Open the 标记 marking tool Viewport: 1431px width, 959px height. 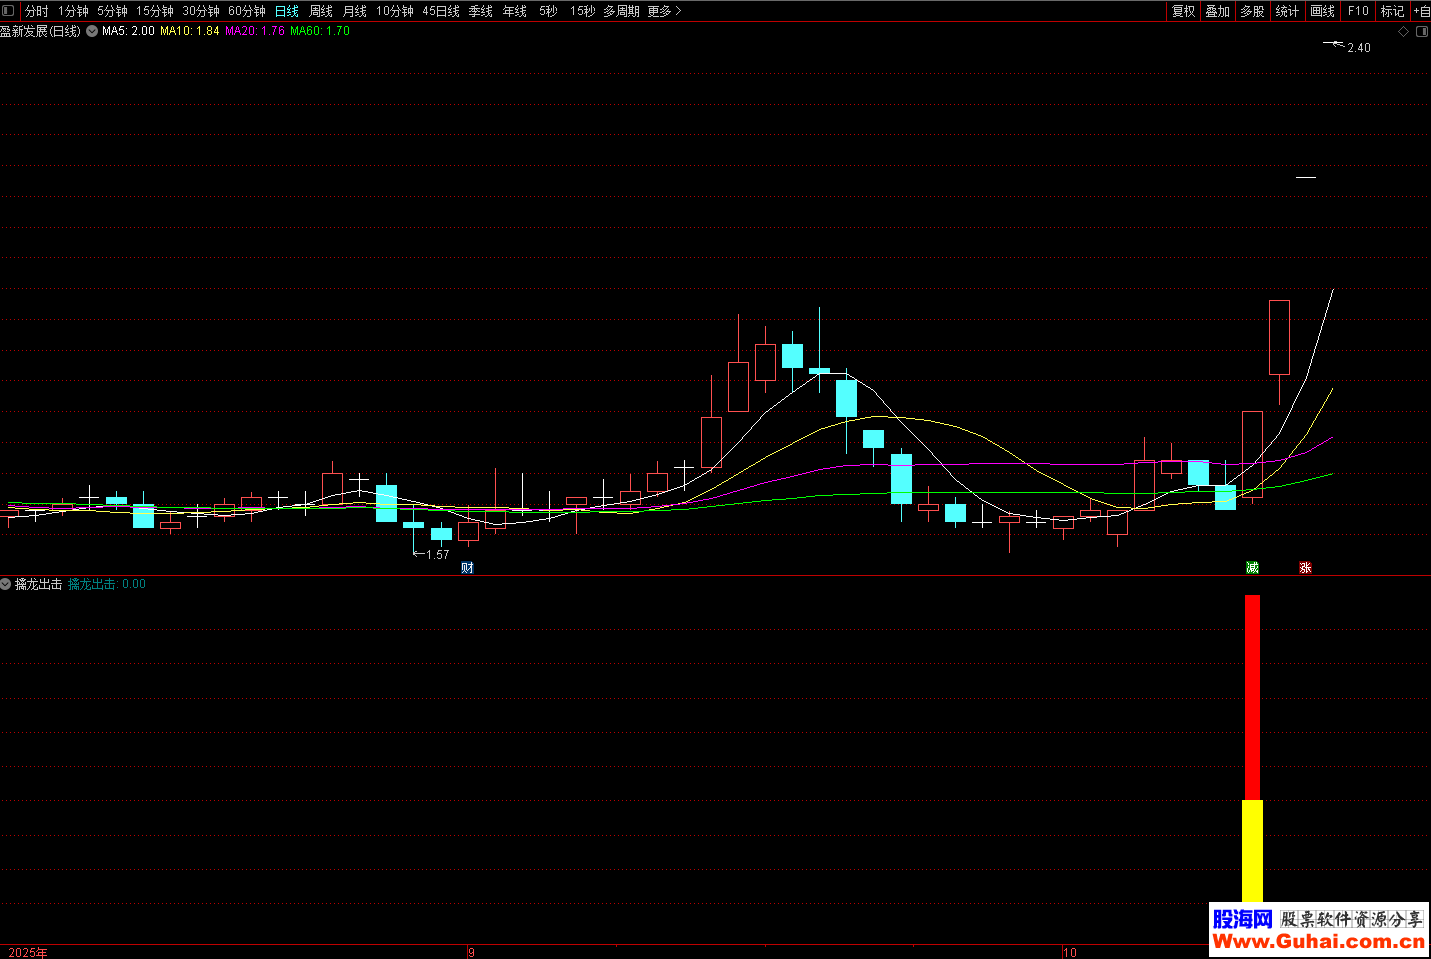pos(1392,11)
